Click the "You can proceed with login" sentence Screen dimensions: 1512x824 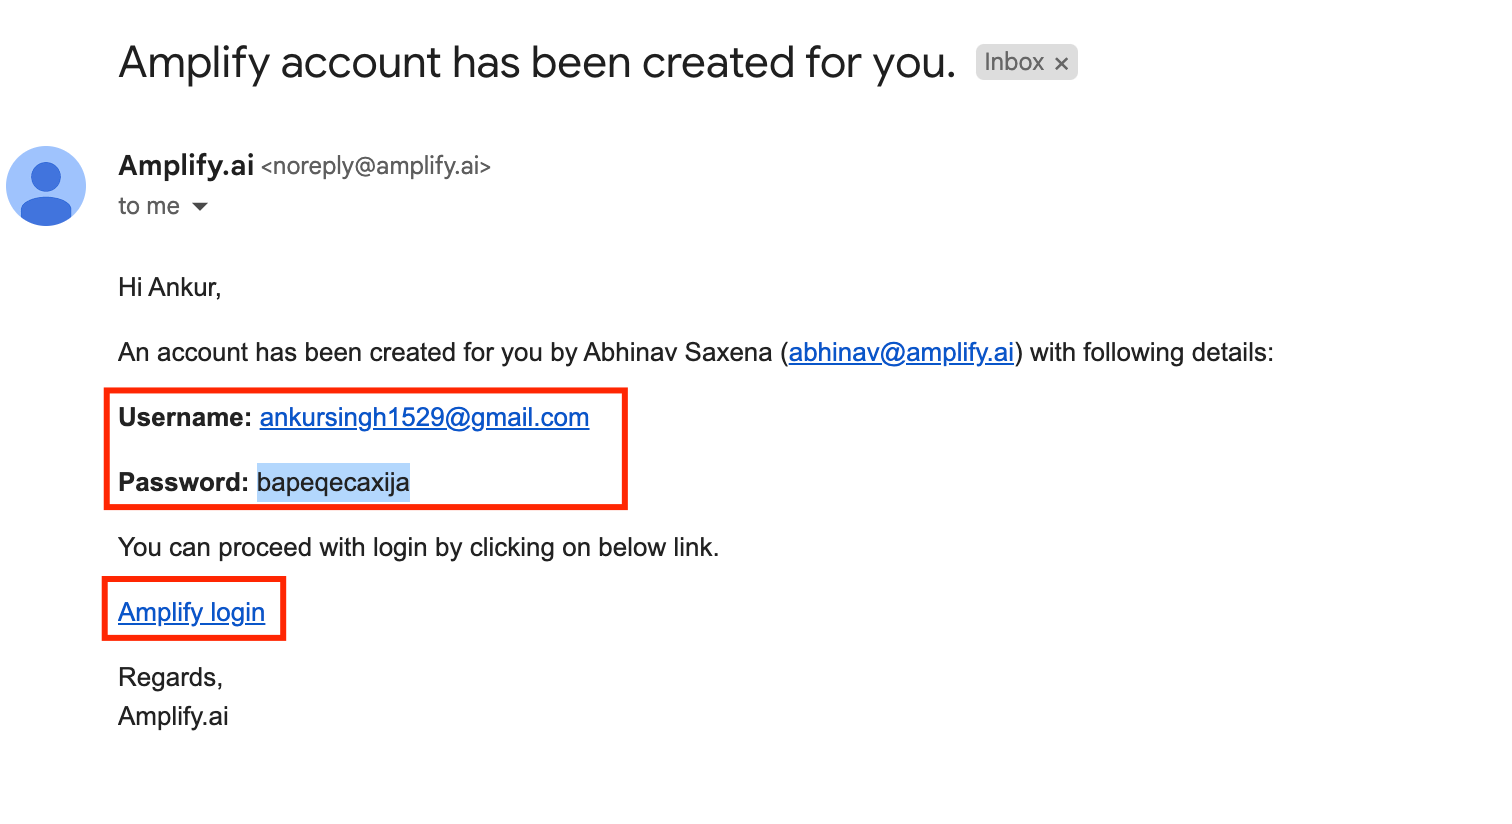418,548
